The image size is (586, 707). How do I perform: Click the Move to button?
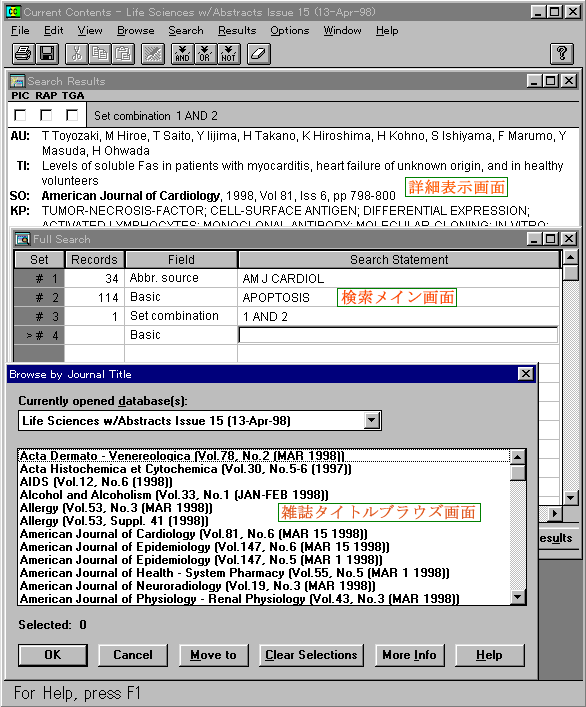click(x=214, y=655)
